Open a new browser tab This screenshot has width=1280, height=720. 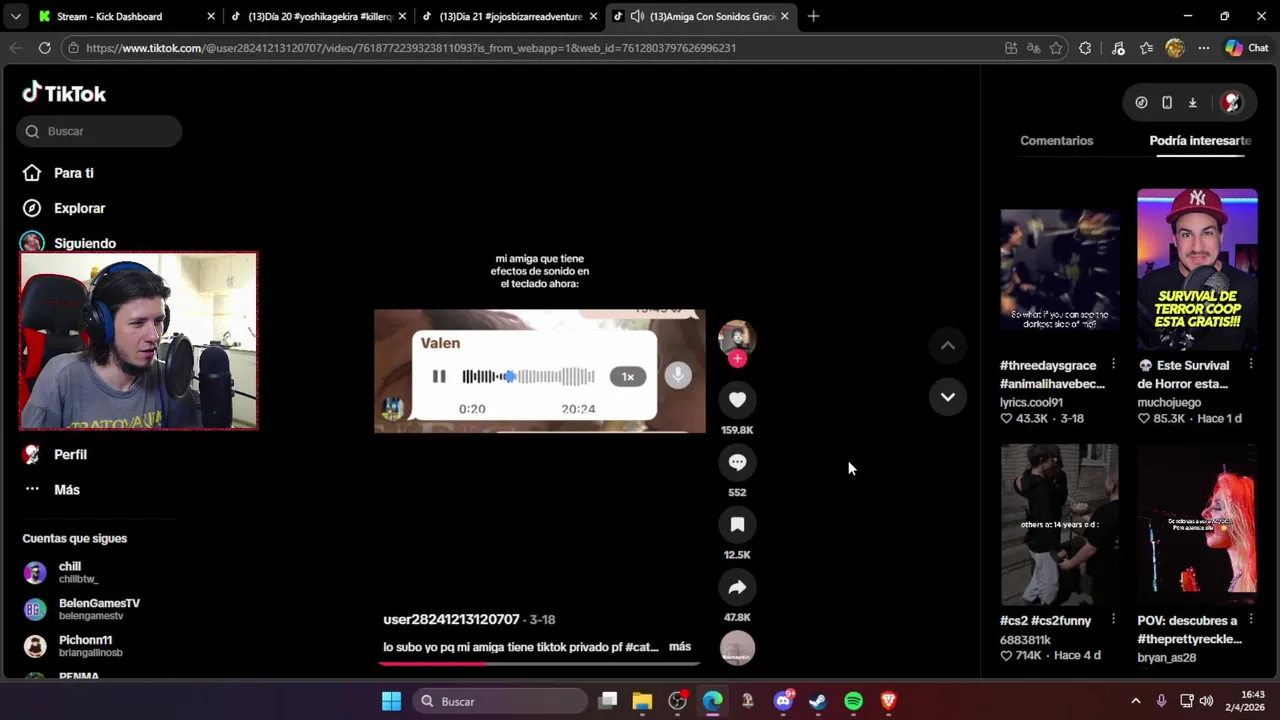813,16
